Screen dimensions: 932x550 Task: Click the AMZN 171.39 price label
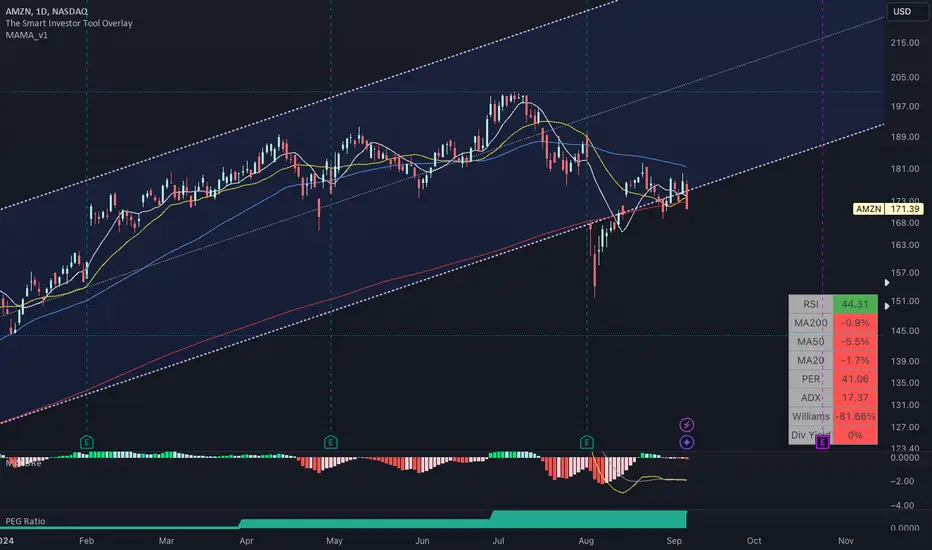[x=888, y=209]
